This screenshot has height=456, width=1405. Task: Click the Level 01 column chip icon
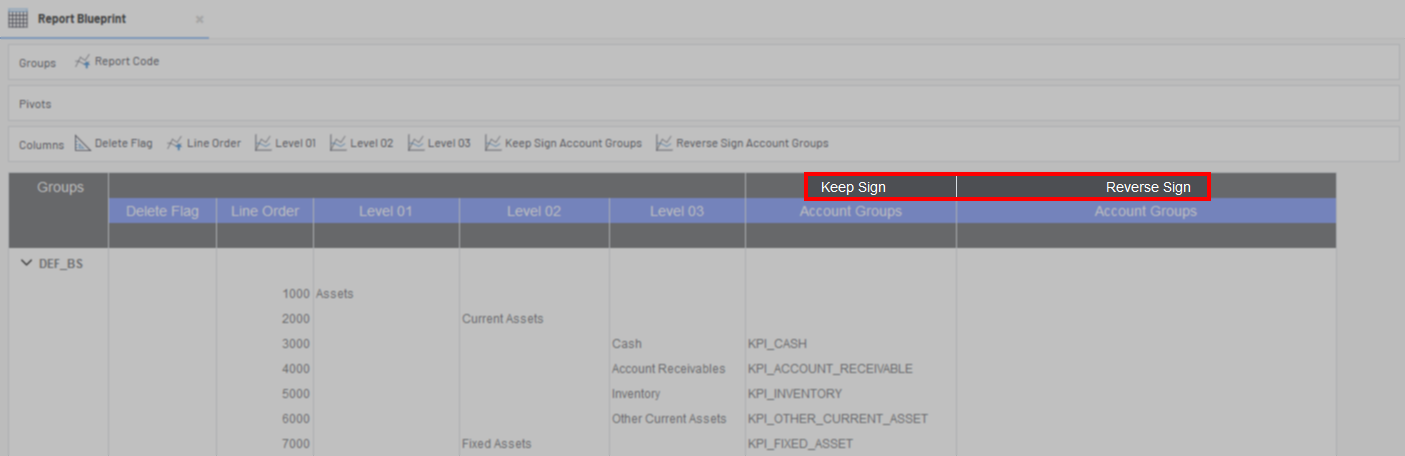tap(263, 144)
